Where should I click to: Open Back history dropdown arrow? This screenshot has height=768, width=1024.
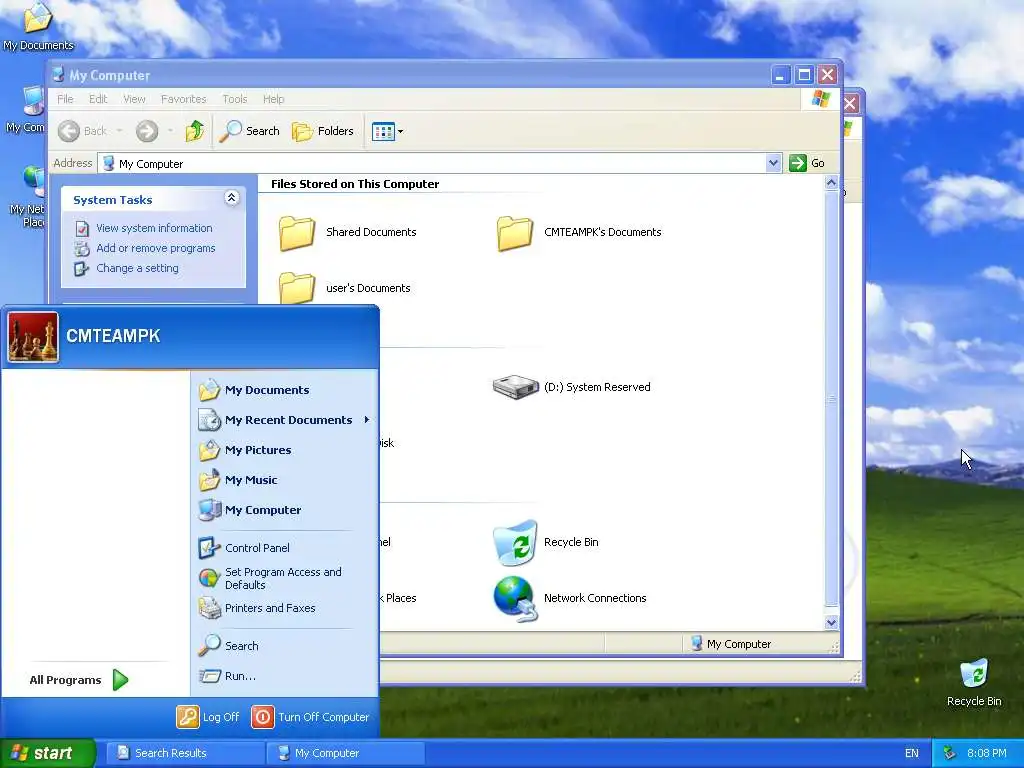coord(120,131)
